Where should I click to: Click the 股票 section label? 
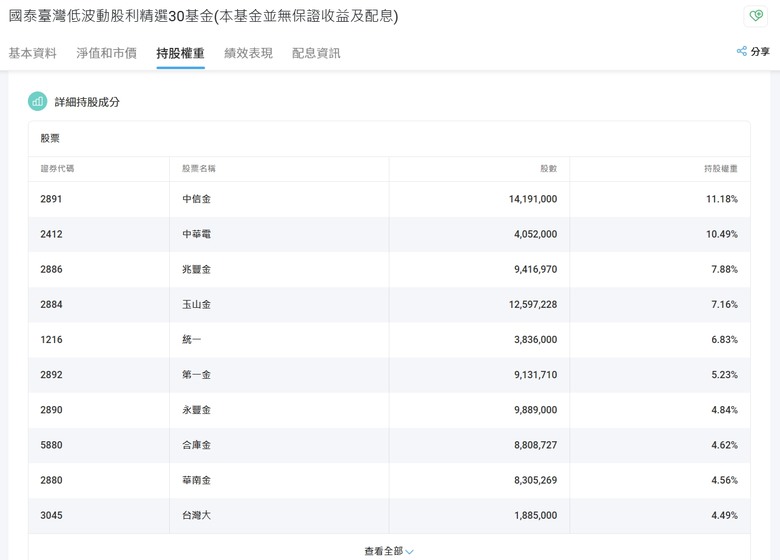point(50,139)
